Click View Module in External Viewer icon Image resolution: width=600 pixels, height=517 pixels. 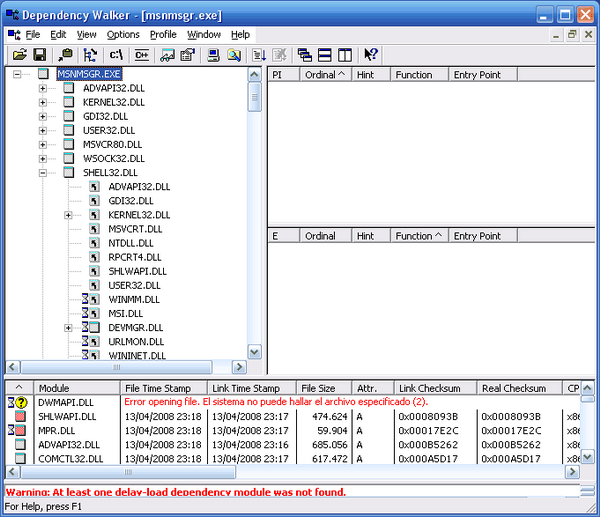[x=167, y=55]
